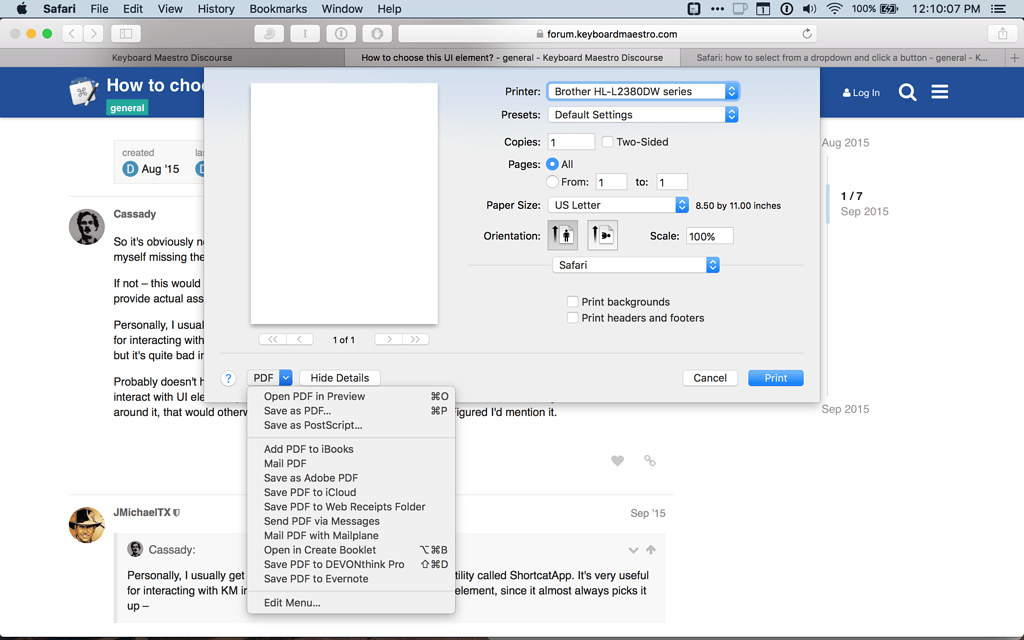Expand the Paper Size dropdown

(618, 205)
